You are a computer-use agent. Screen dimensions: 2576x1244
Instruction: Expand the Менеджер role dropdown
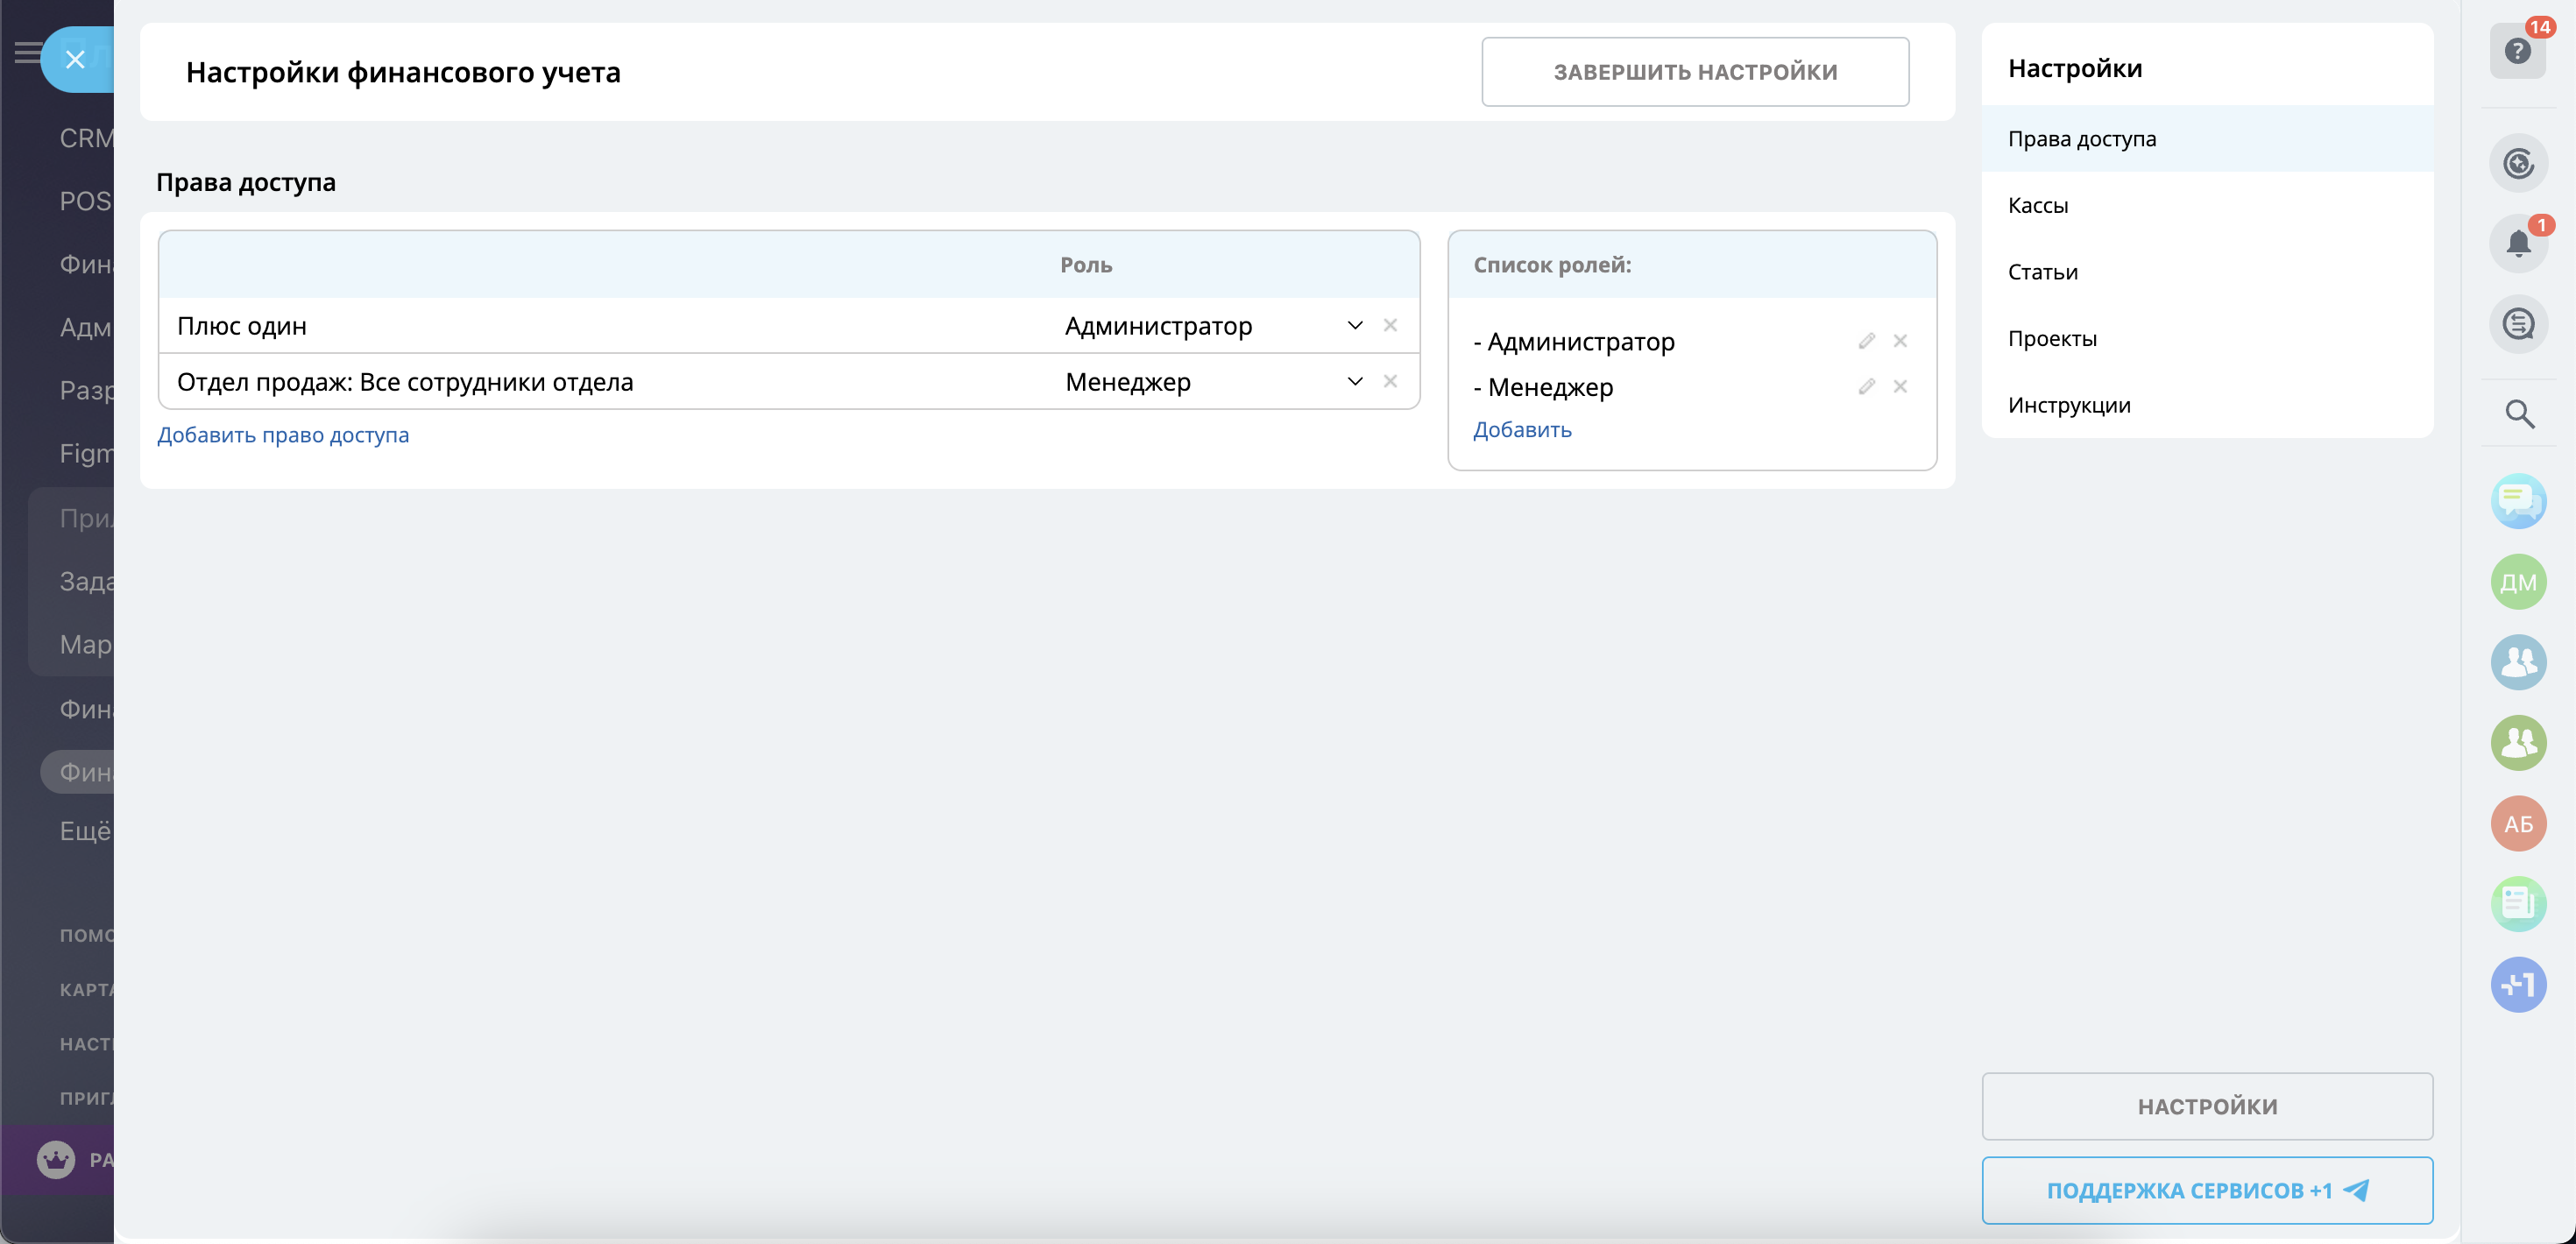coord(1354,381)
